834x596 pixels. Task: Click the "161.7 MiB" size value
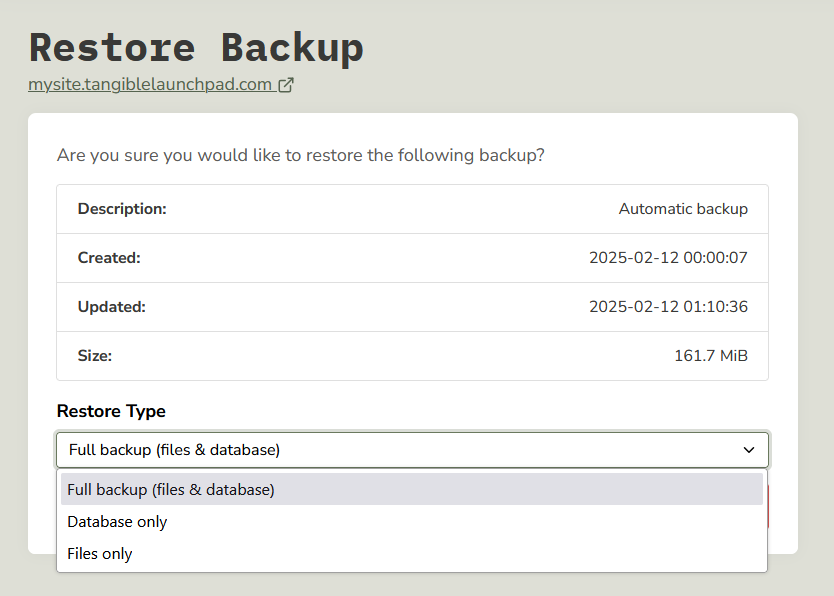coord(711,356)
